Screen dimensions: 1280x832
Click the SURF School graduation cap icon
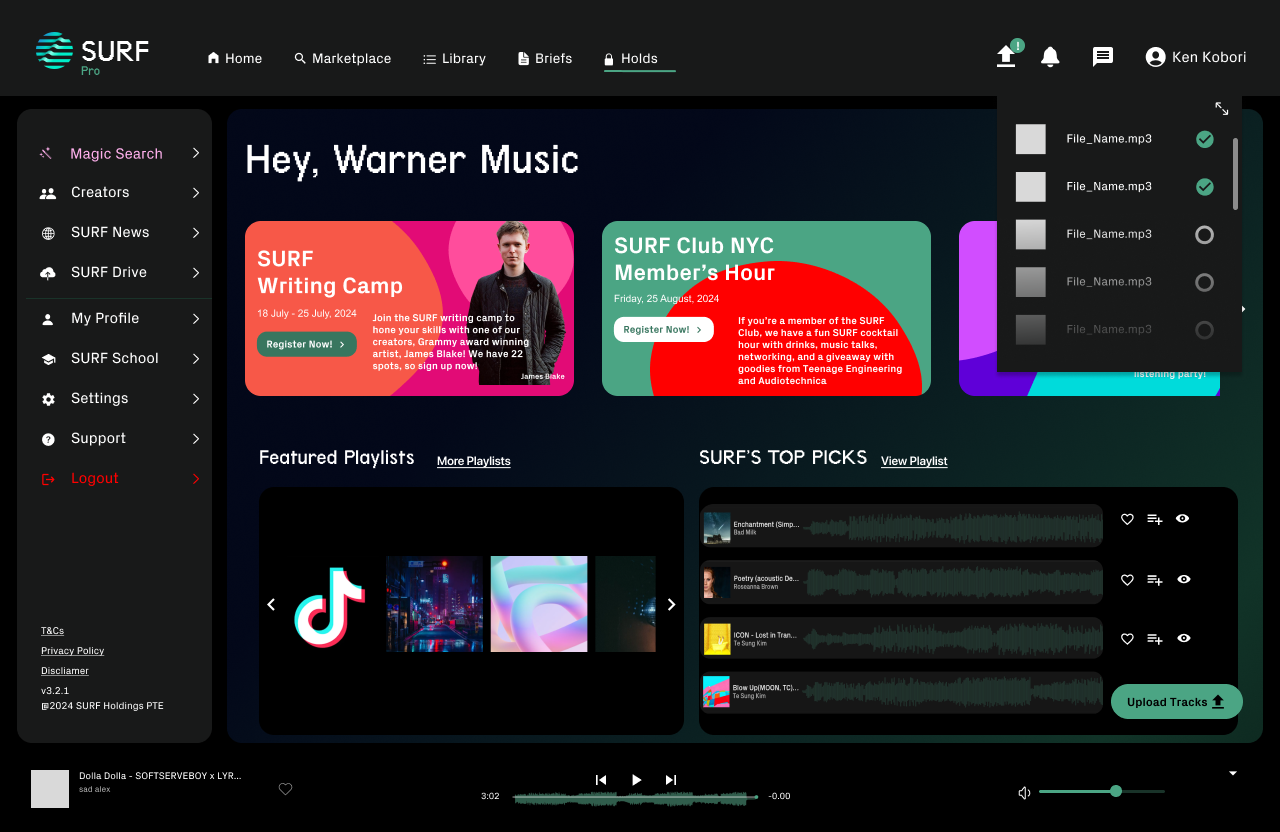[x=48, y=359]
